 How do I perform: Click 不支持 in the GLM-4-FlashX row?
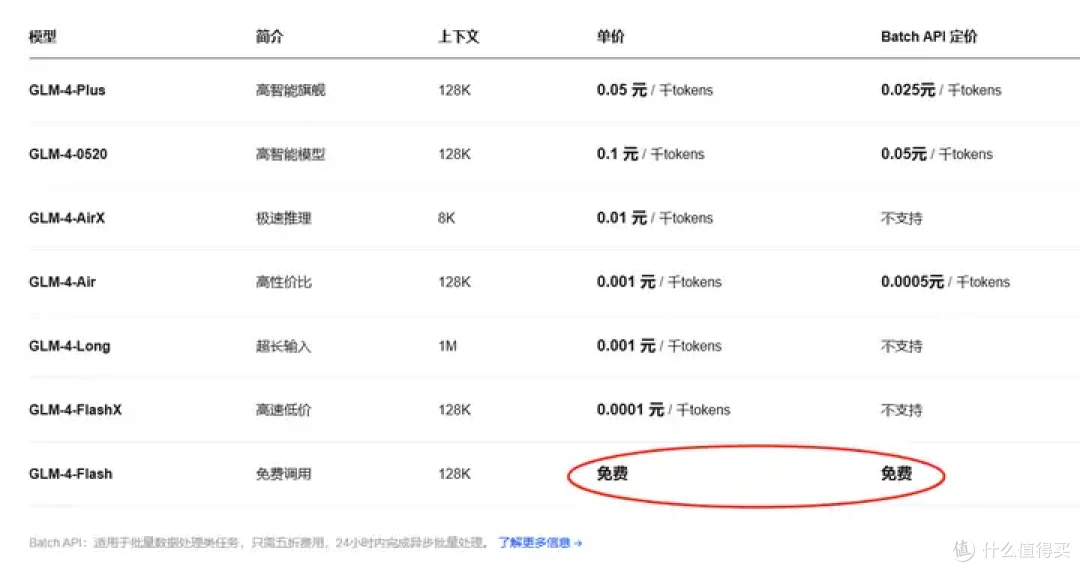pos(901,410)
